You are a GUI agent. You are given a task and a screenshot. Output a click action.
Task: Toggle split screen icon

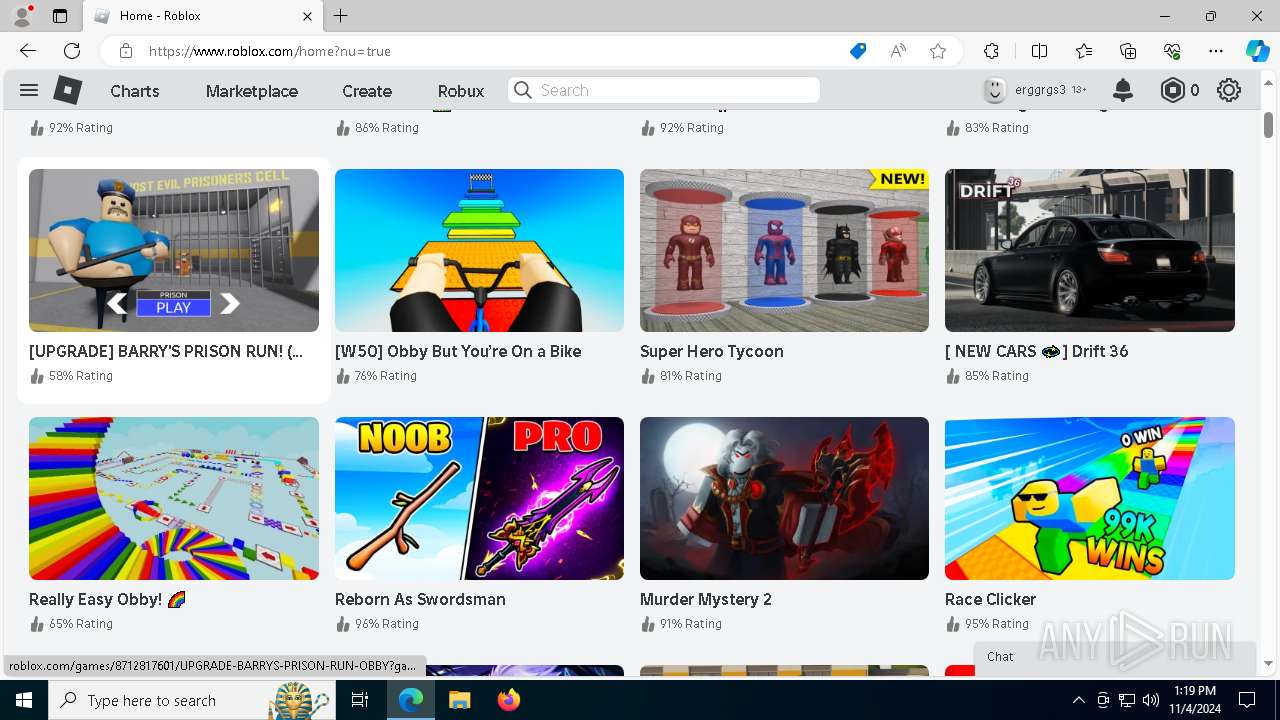[1039, 51]
